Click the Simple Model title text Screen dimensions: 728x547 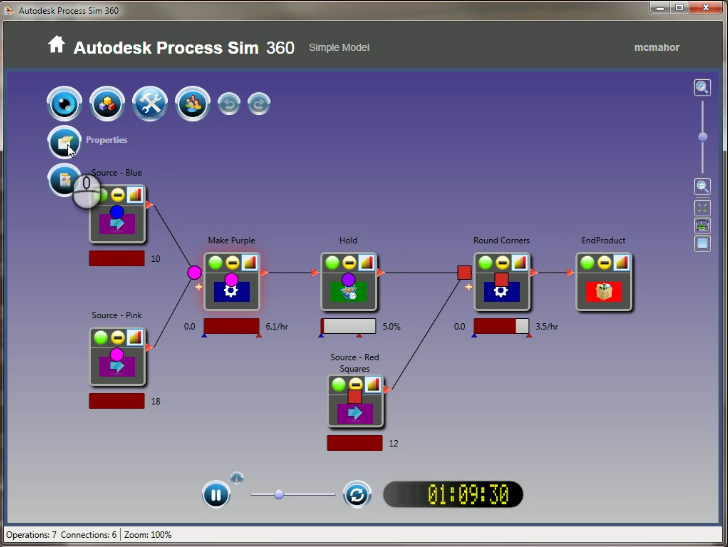[x=339, y=47]
